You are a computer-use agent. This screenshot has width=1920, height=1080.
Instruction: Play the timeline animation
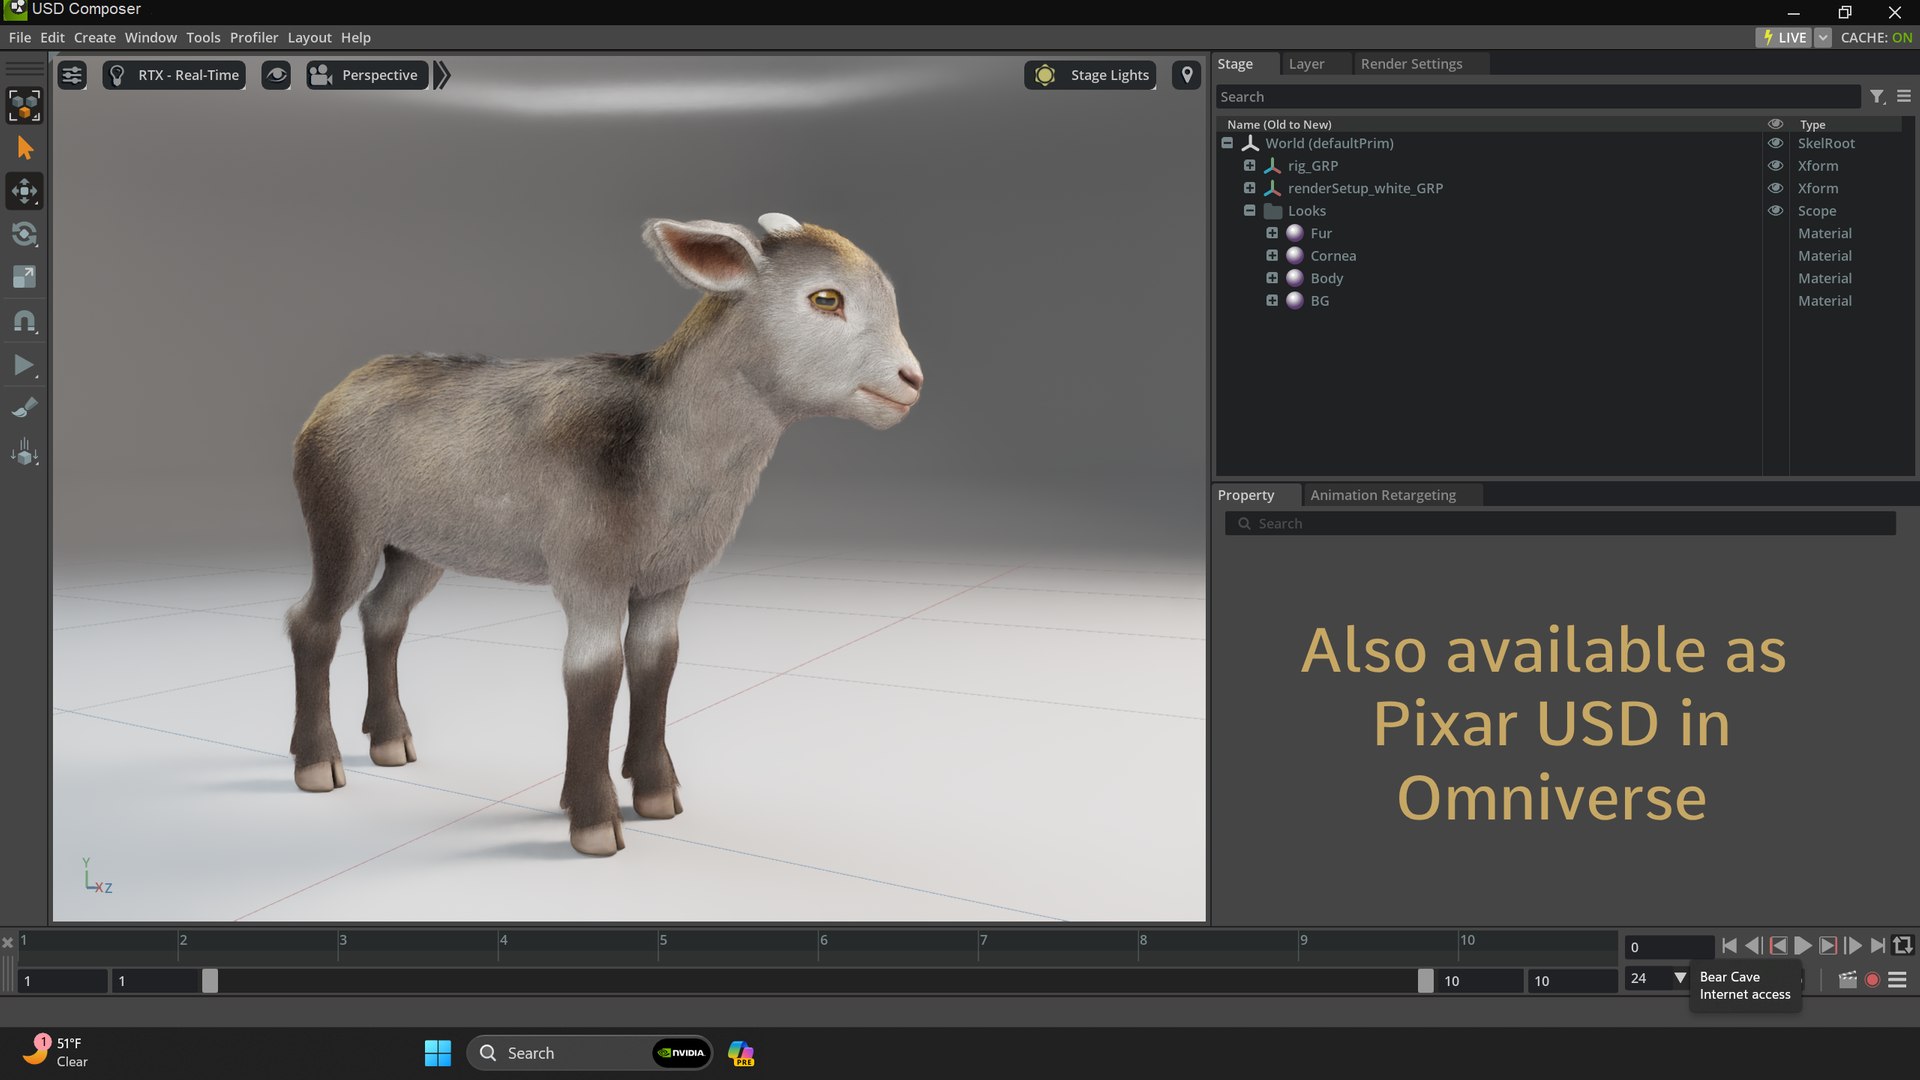(1803, 946)
